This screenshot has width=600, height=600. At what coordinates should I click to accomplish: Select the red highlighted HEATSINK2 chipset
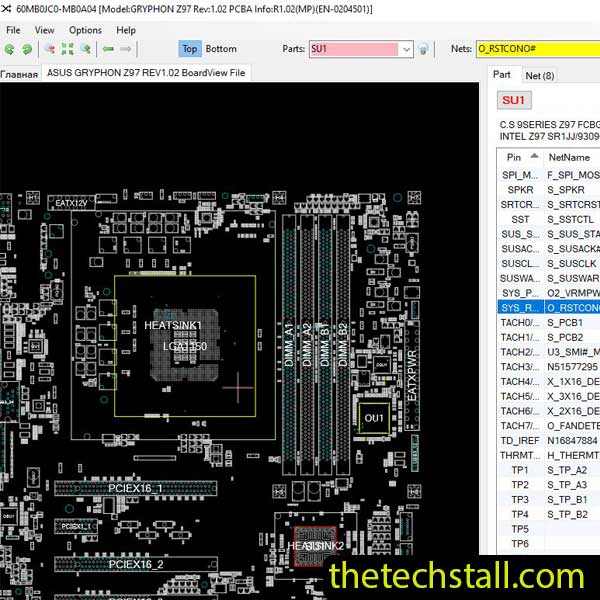[x=315, y=546]
